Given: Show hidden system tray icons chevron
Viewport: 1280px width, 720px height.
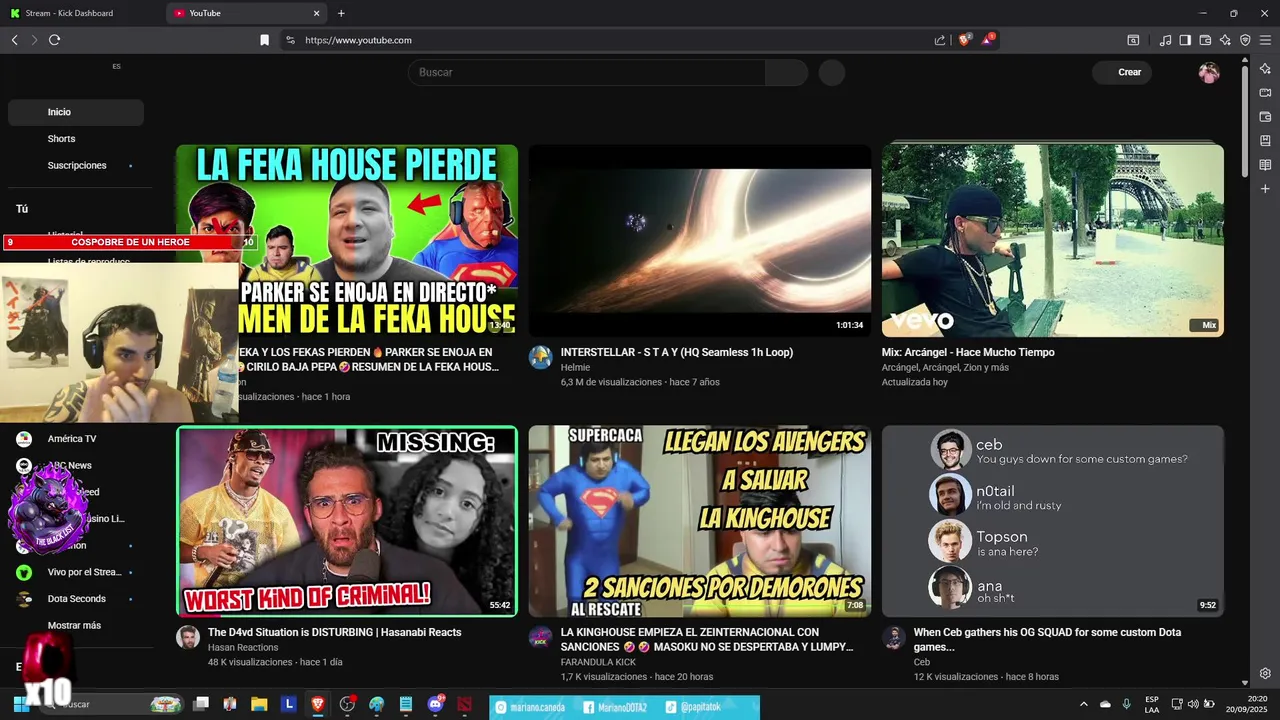Looking at the screenshot, I should [x=1084, y=704].
